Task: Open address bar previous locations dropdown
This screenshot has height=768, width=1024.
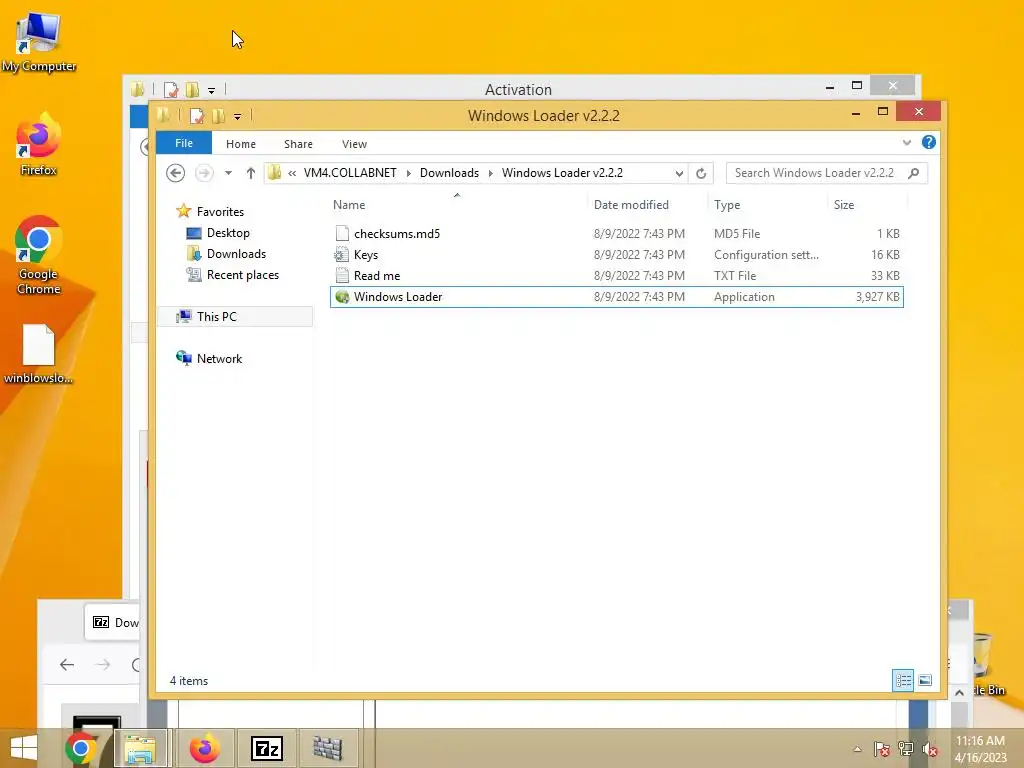Action: point(679,173)
